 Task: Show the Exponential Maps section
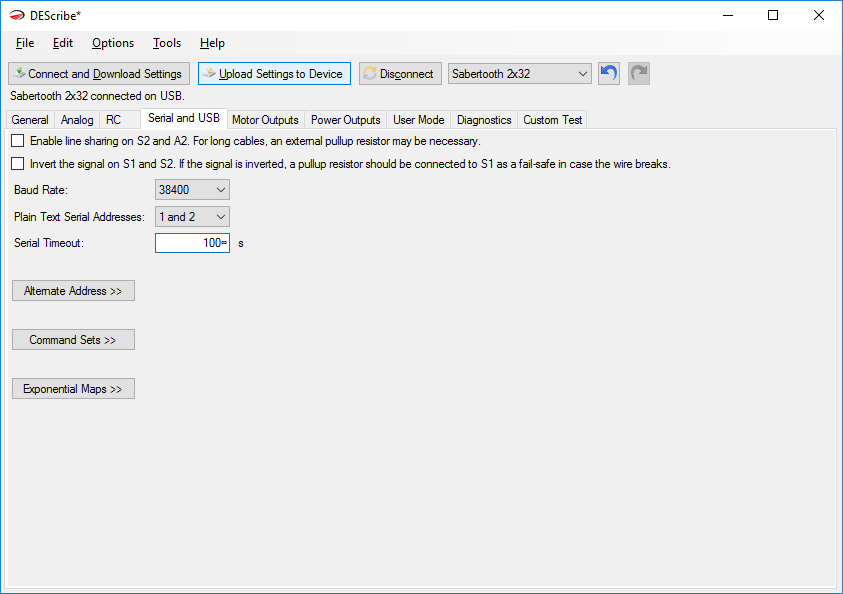pyautogui.click(x=73, y=389)
